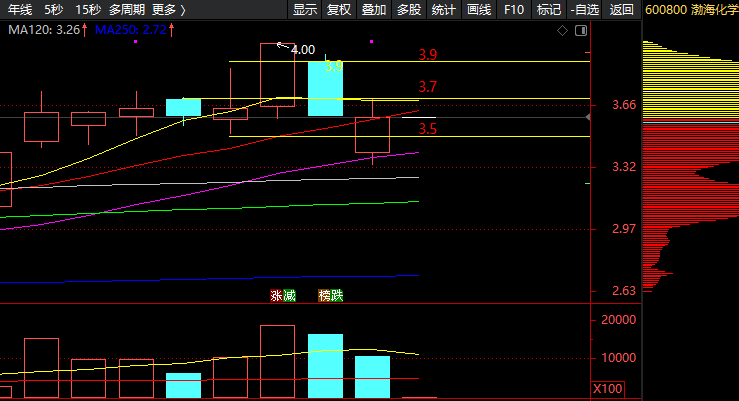Click the 20000 volume axis label
Viewport: 739px width, 401px height.
[x=619, y=319]
